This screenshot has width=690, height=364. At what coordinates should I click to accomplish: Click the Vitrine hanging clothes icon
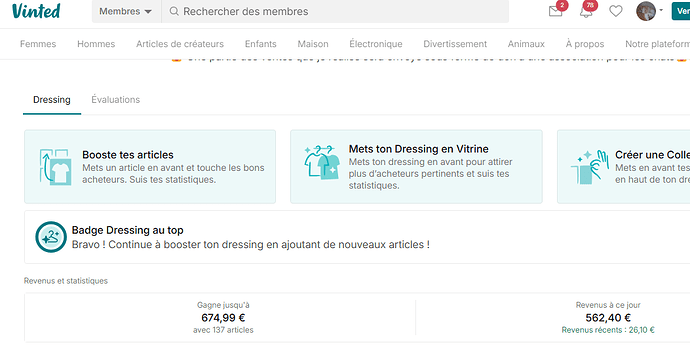(x=322, y=162)
